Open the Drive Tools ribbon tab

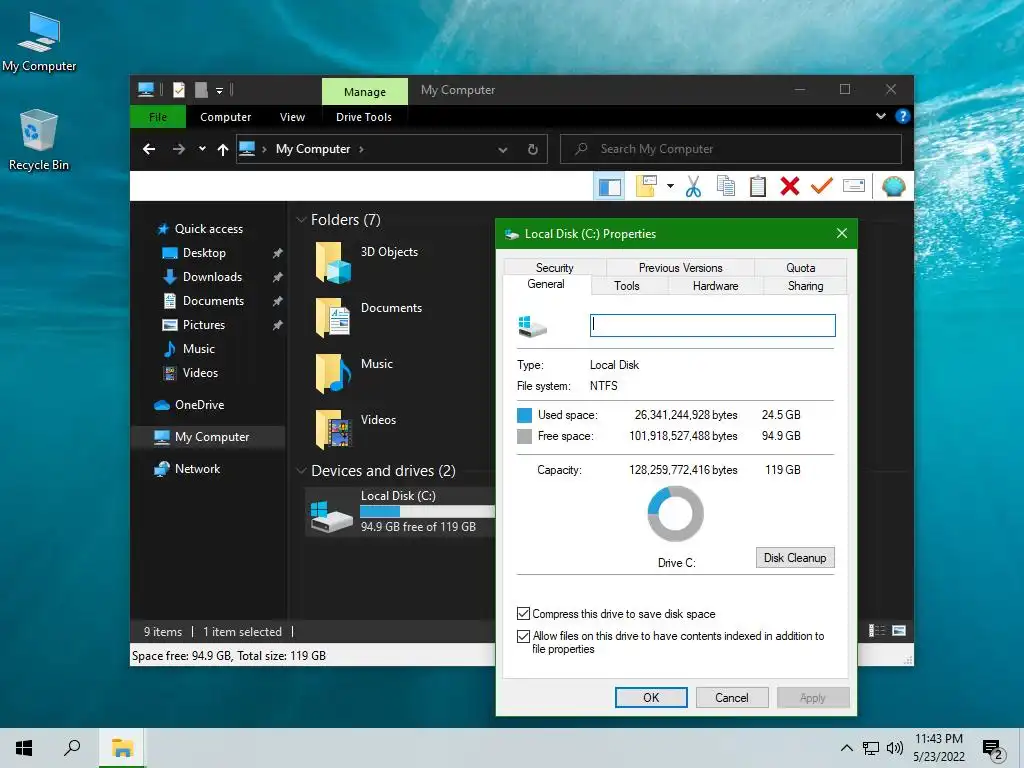point(364,117)
